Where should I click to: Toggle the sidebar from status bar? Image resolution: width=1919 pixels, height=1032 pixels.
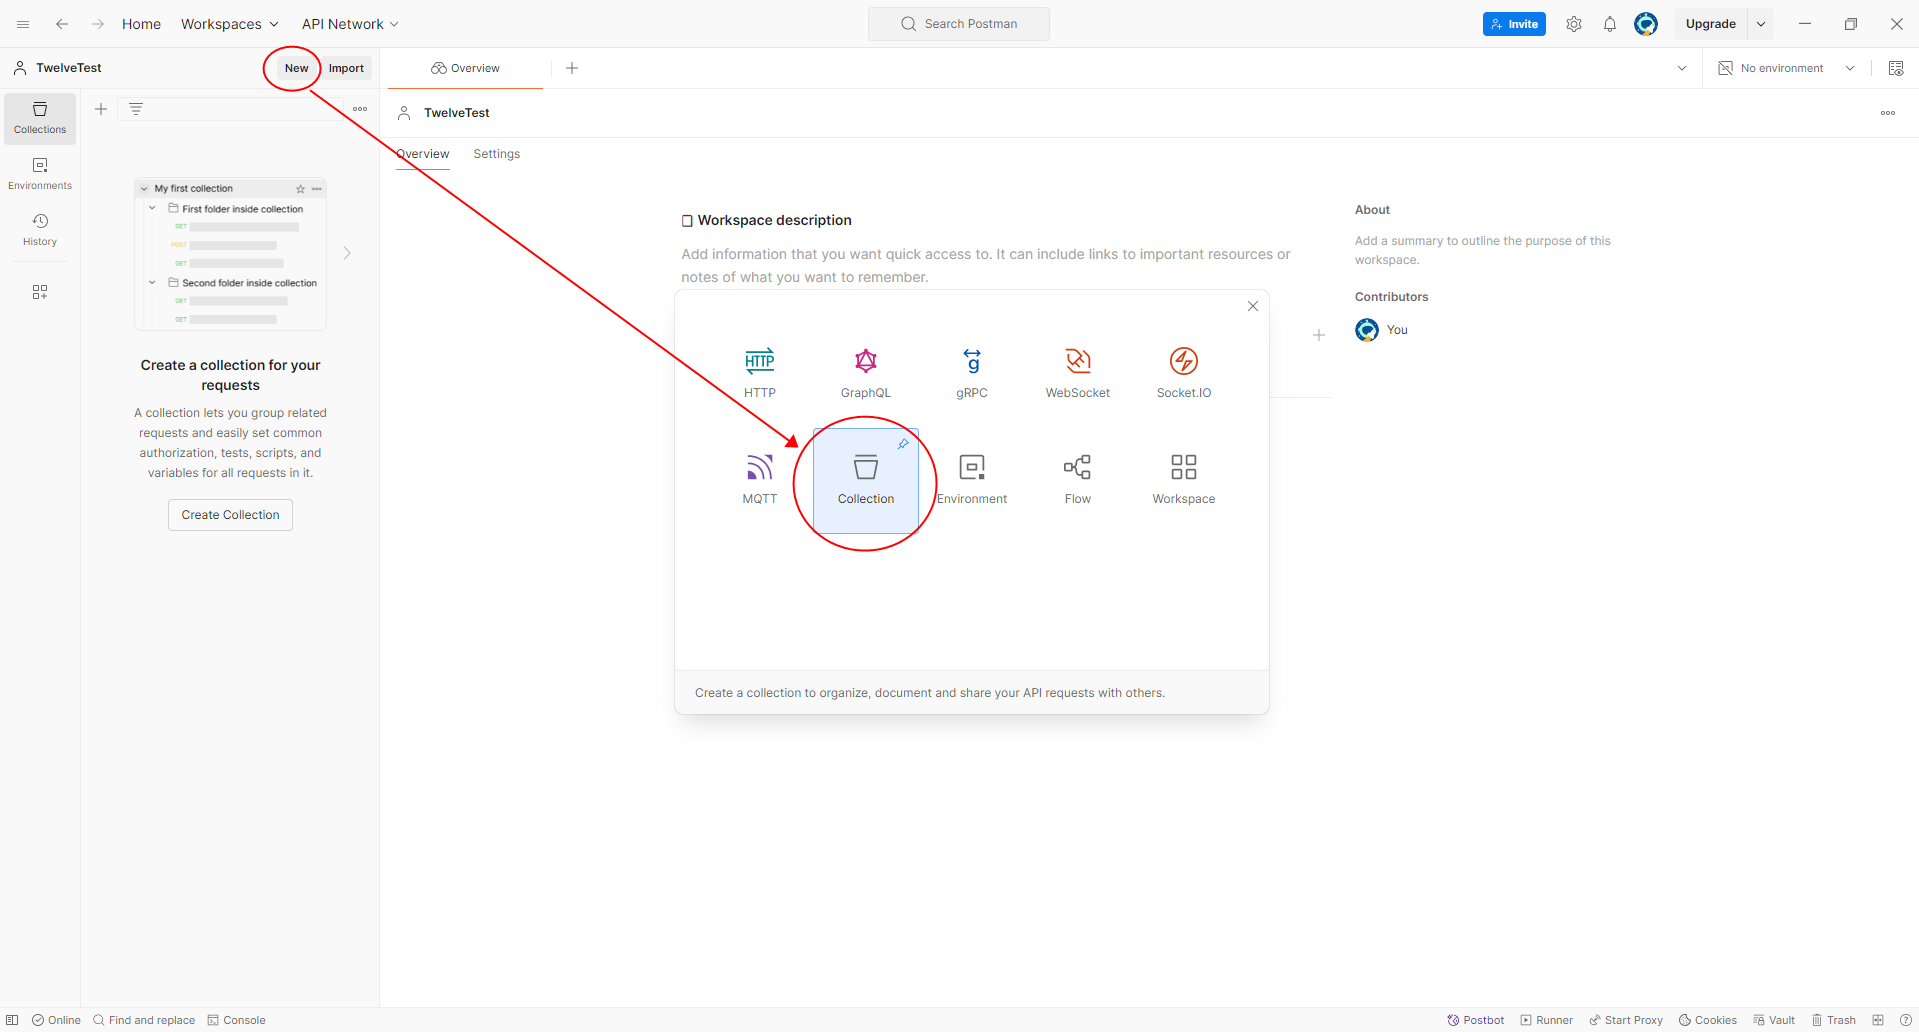pyautogui.click(x=12, y=1020)
